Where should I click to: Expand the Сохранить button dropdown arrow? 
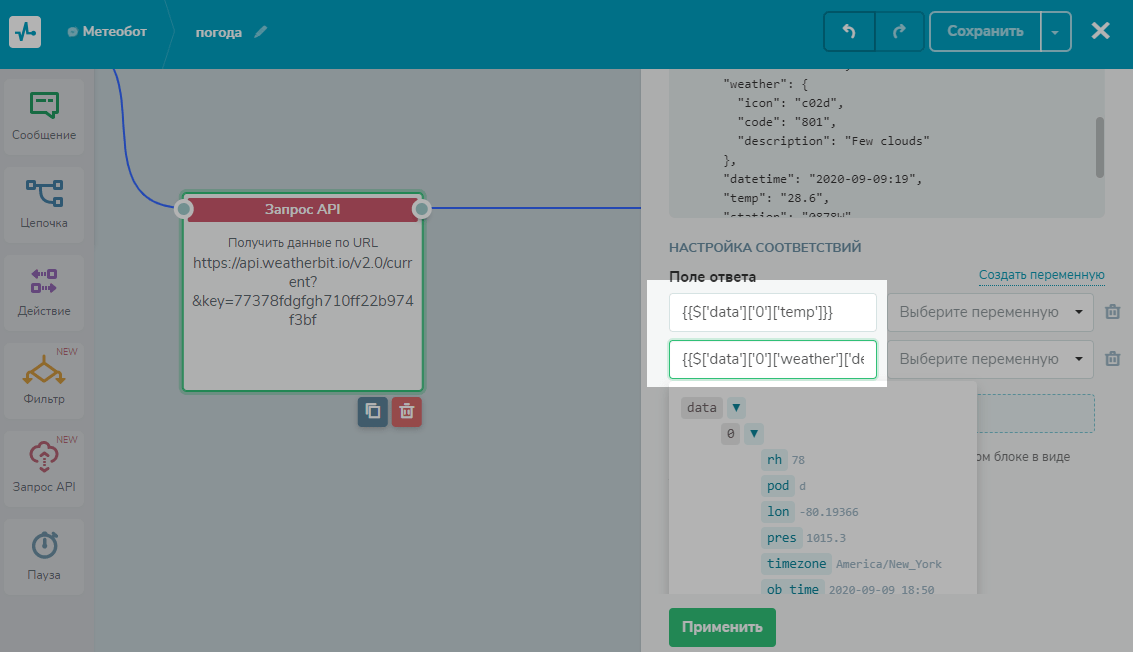(x=1055, y=32)
